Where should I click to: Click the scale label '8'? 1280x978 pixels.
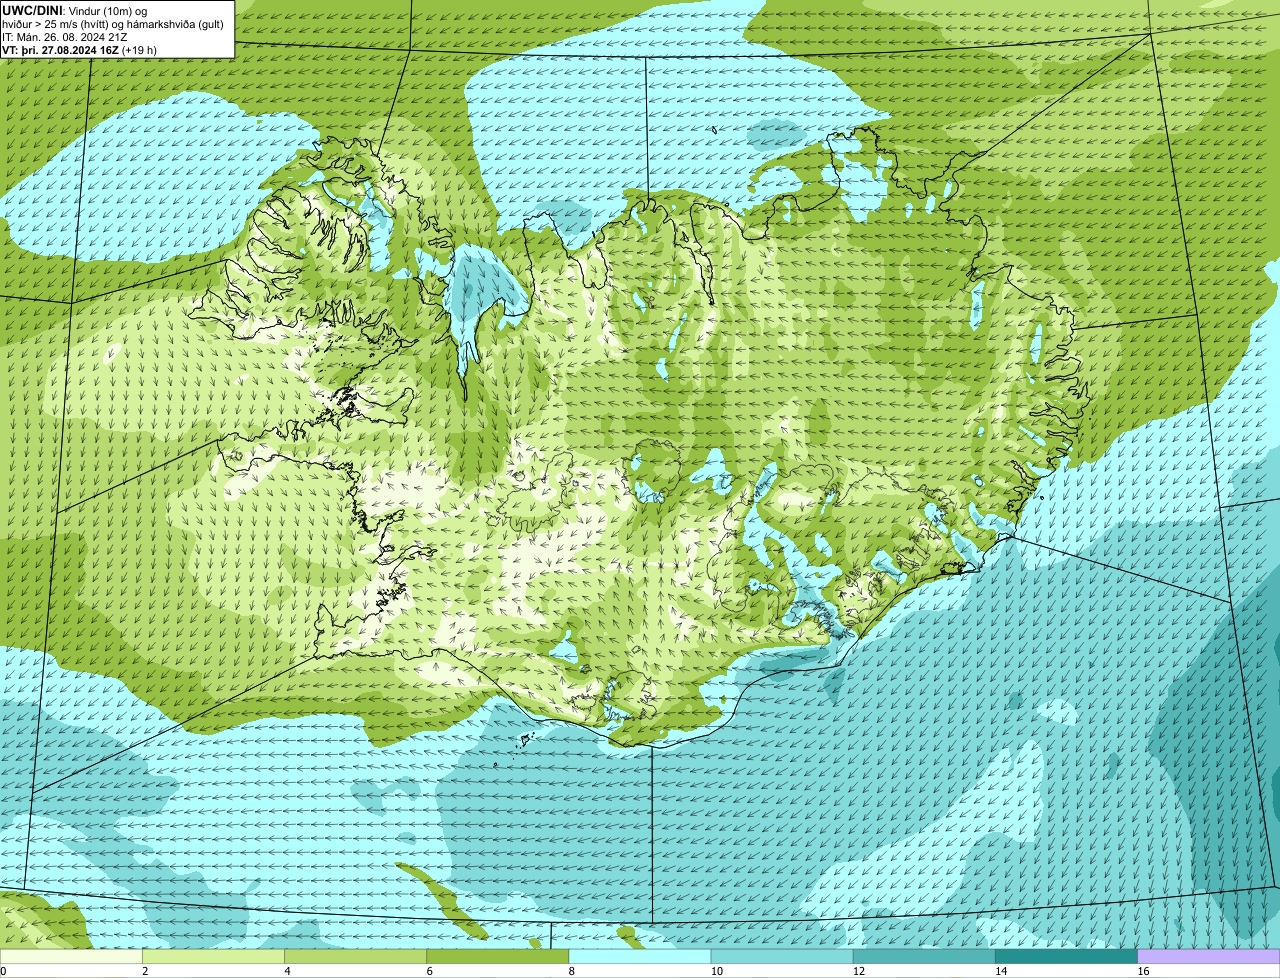tap(572, 971)
